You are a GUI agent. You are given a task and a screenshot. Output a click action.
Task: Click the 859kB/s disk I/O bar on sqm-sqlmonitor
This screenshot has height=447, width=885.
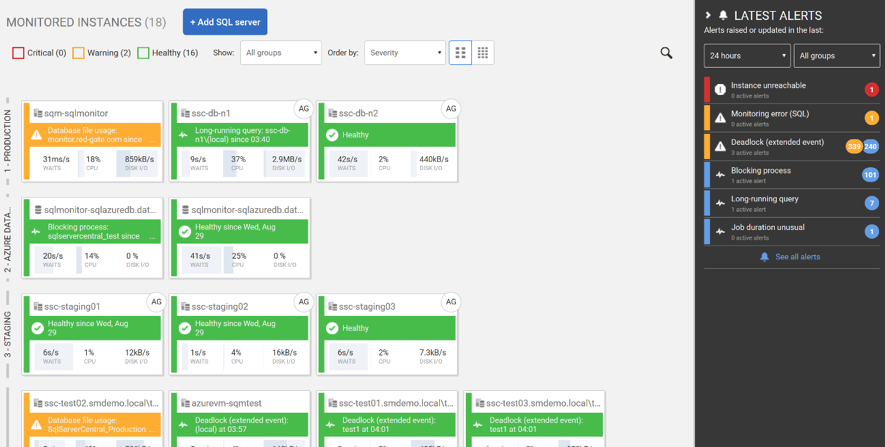[x=136, y=163]
